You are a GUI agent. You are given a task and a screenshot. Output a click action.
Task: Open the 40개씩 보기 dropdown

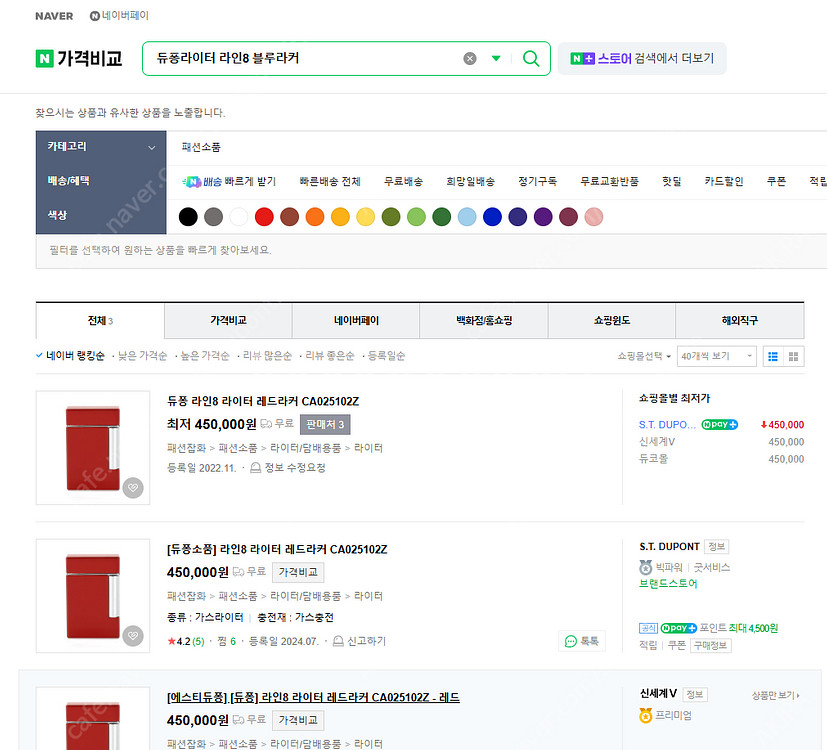716,357
